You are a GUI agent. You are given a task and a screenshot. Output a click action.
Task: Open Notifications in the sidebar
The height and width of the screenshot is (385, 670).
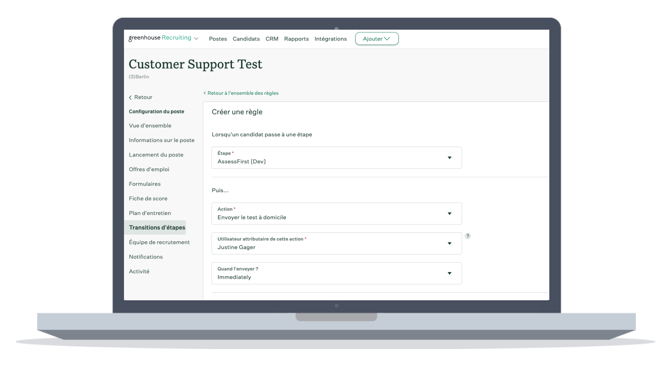(x=146, y=257)
